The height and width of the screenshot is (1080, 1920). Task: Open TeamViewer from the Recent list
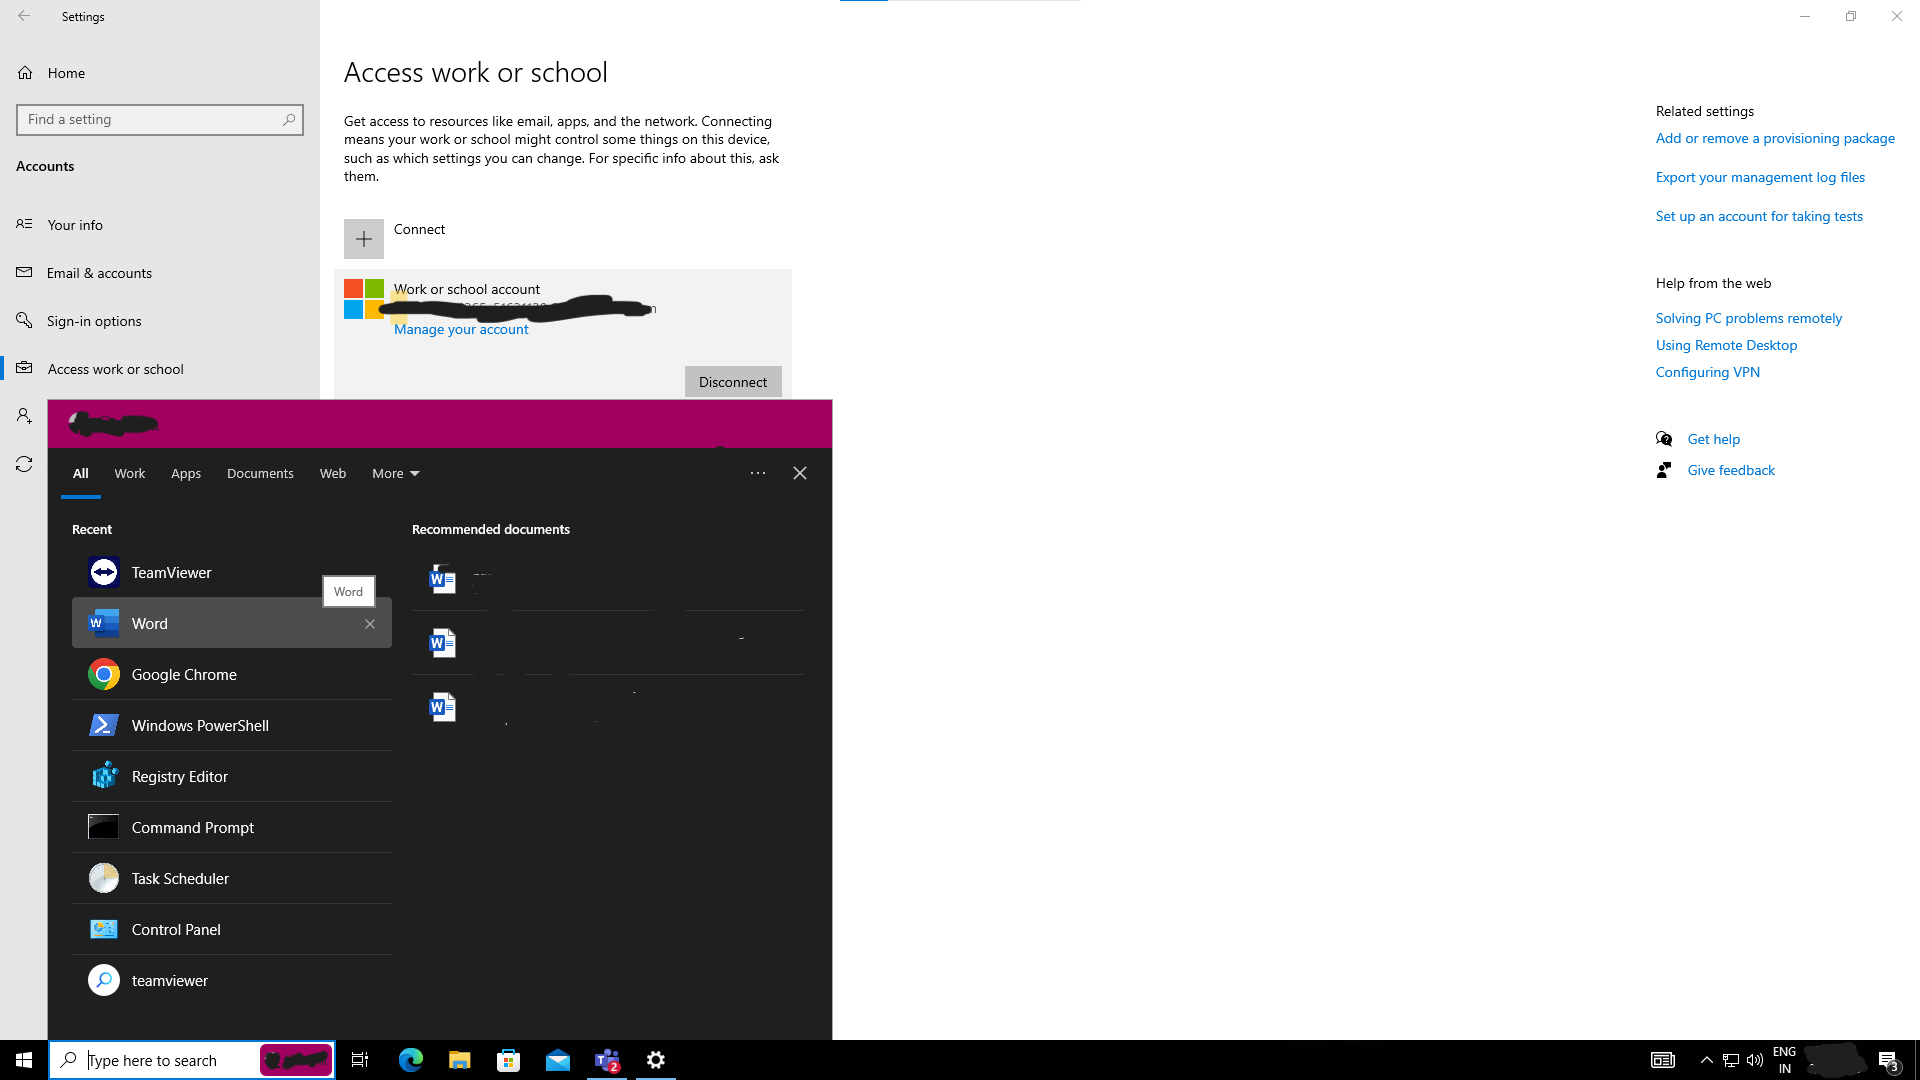point(231,572)
